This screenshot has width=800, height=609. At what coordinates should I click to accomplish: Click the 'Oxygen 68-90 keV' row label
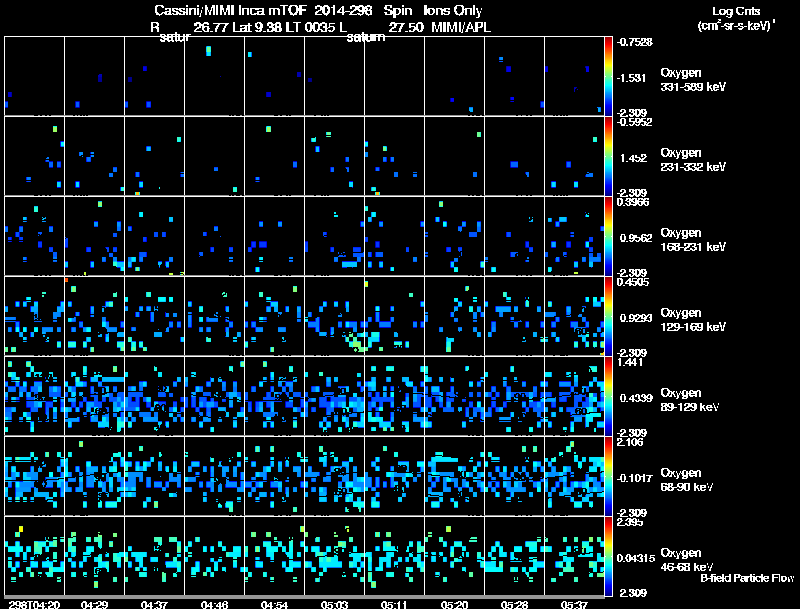click(687, 480)
